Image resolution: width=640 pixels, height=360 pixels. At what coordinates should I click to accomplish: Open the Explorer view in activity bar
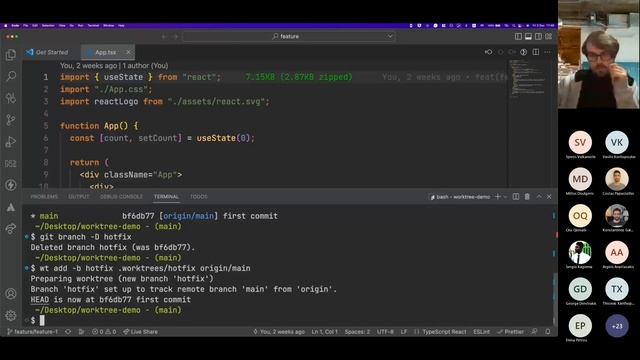pos(11,55)
